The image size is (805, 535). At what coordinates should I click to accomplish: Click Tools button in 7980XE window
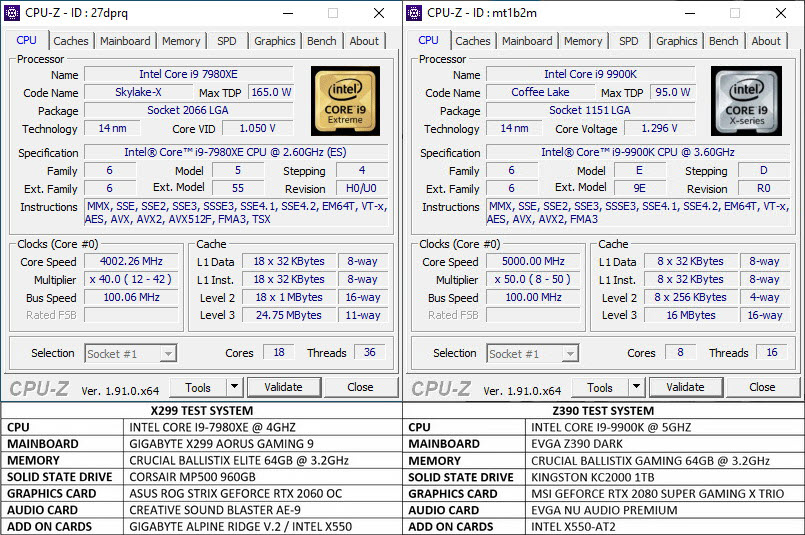[198, 387]
